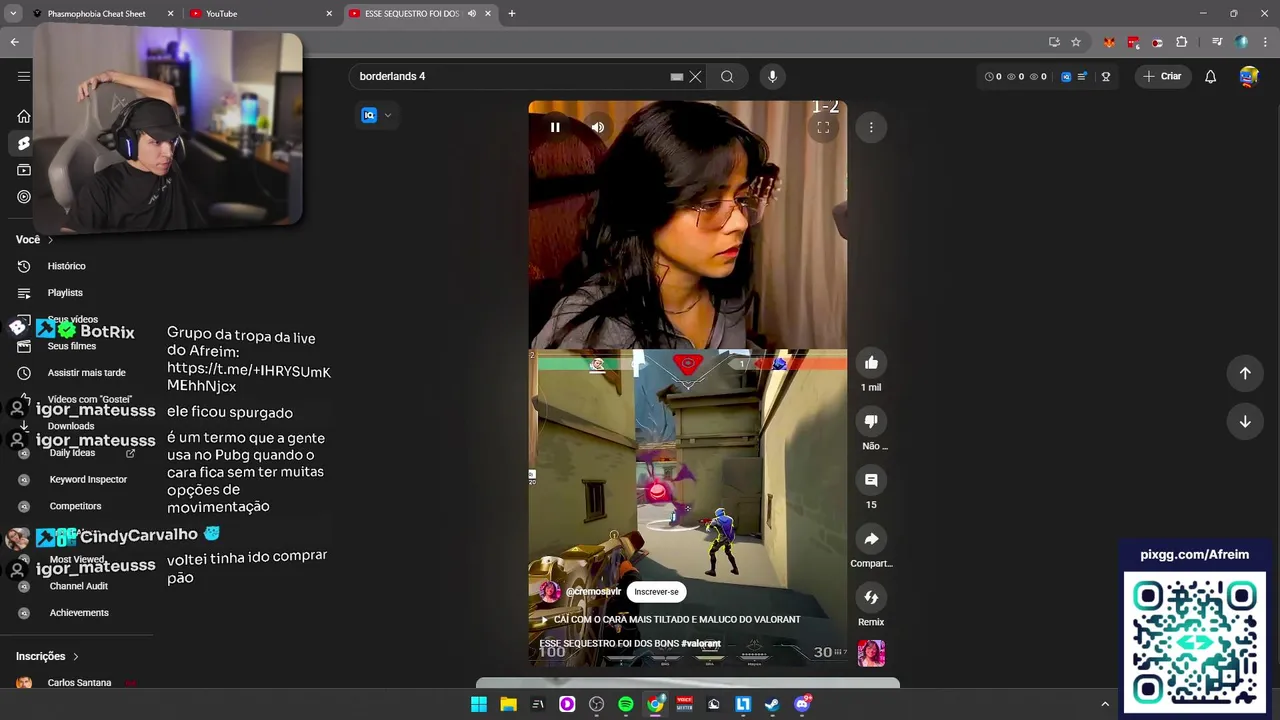This screenshot has width=1280, height=720.
Task: Open a new browser tab
Action: [x=512, y=14]
